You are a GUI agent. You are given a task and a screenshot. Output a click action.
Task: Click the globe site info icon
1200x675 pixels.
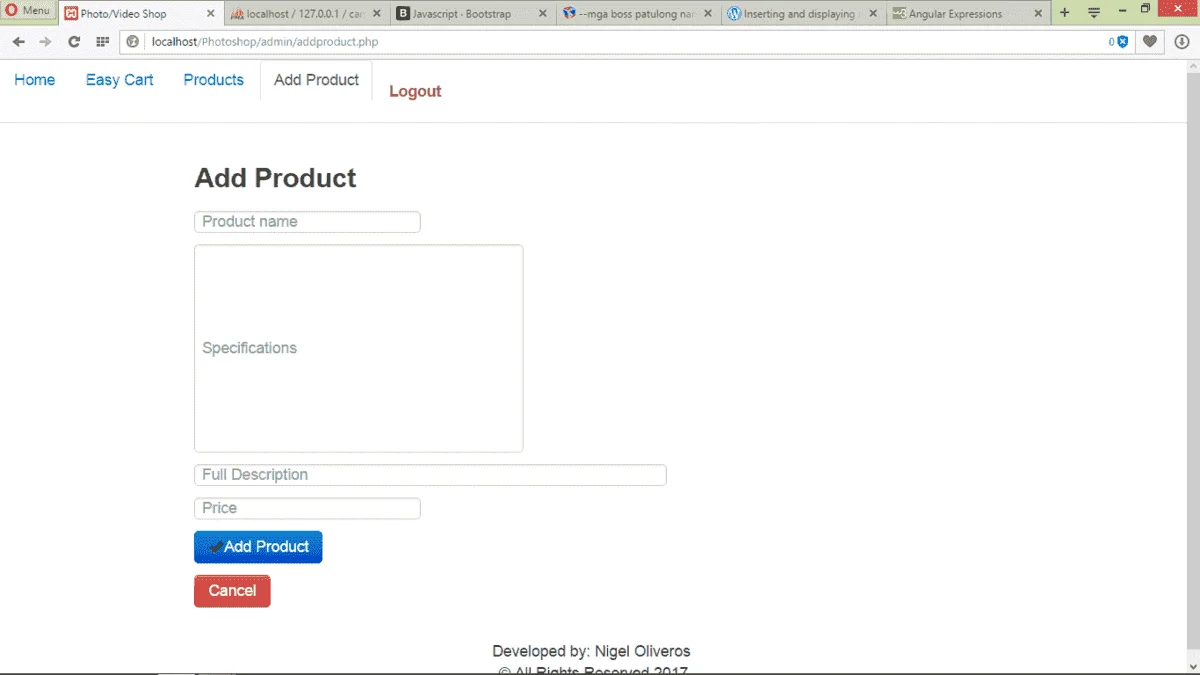click(x=133, y=42)
